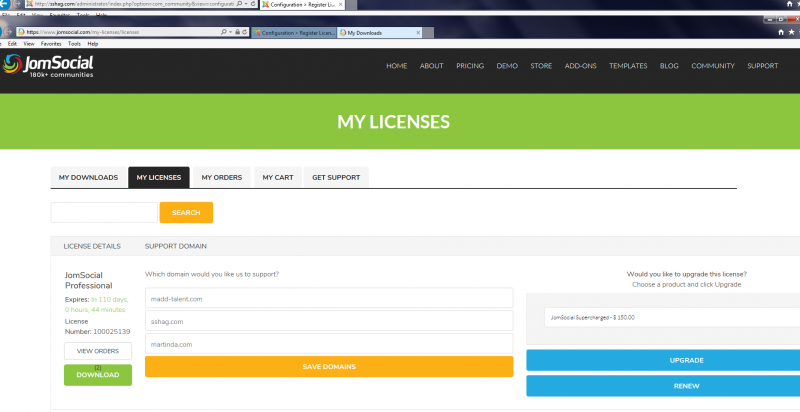
Task: Select the MY LICENSES tab
Action: tap(159, 177)
